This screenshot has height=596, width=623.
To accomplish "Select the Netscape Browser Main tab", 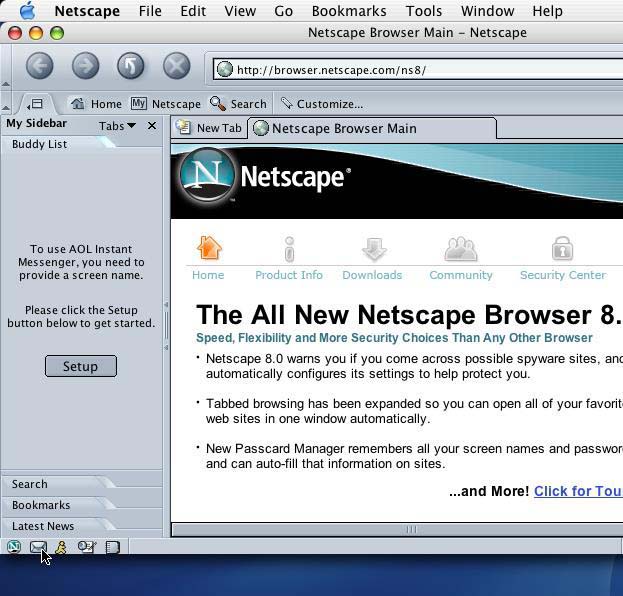I will 372,128.
